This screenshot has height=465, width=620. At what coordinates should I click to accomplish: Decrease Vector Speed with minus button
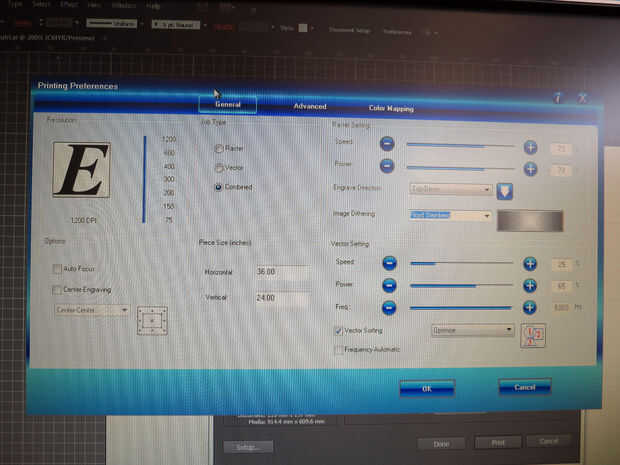click(389, 263)
